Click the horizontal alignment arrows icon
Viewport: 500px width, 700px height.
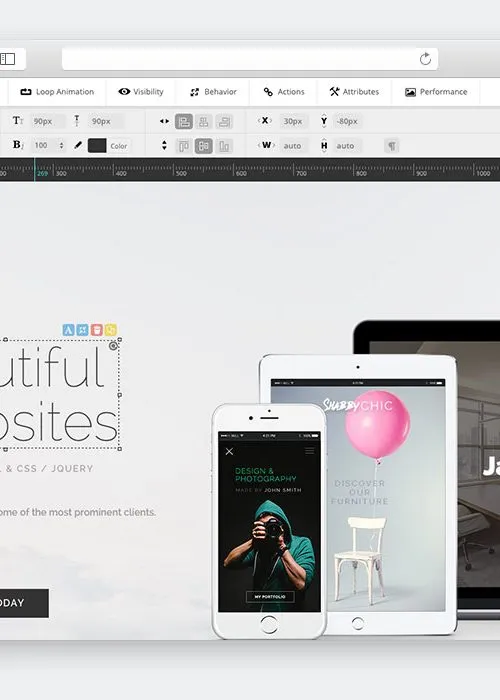164,121
